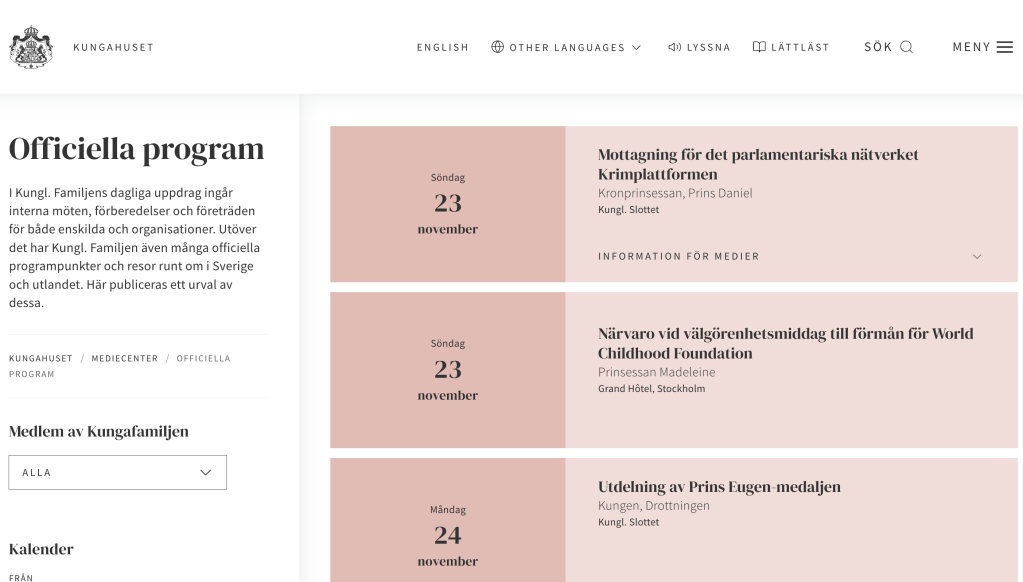The height and width of the screenshot is (582, 1023).
Task: Click the MENY label
Action: click(971, 47)
